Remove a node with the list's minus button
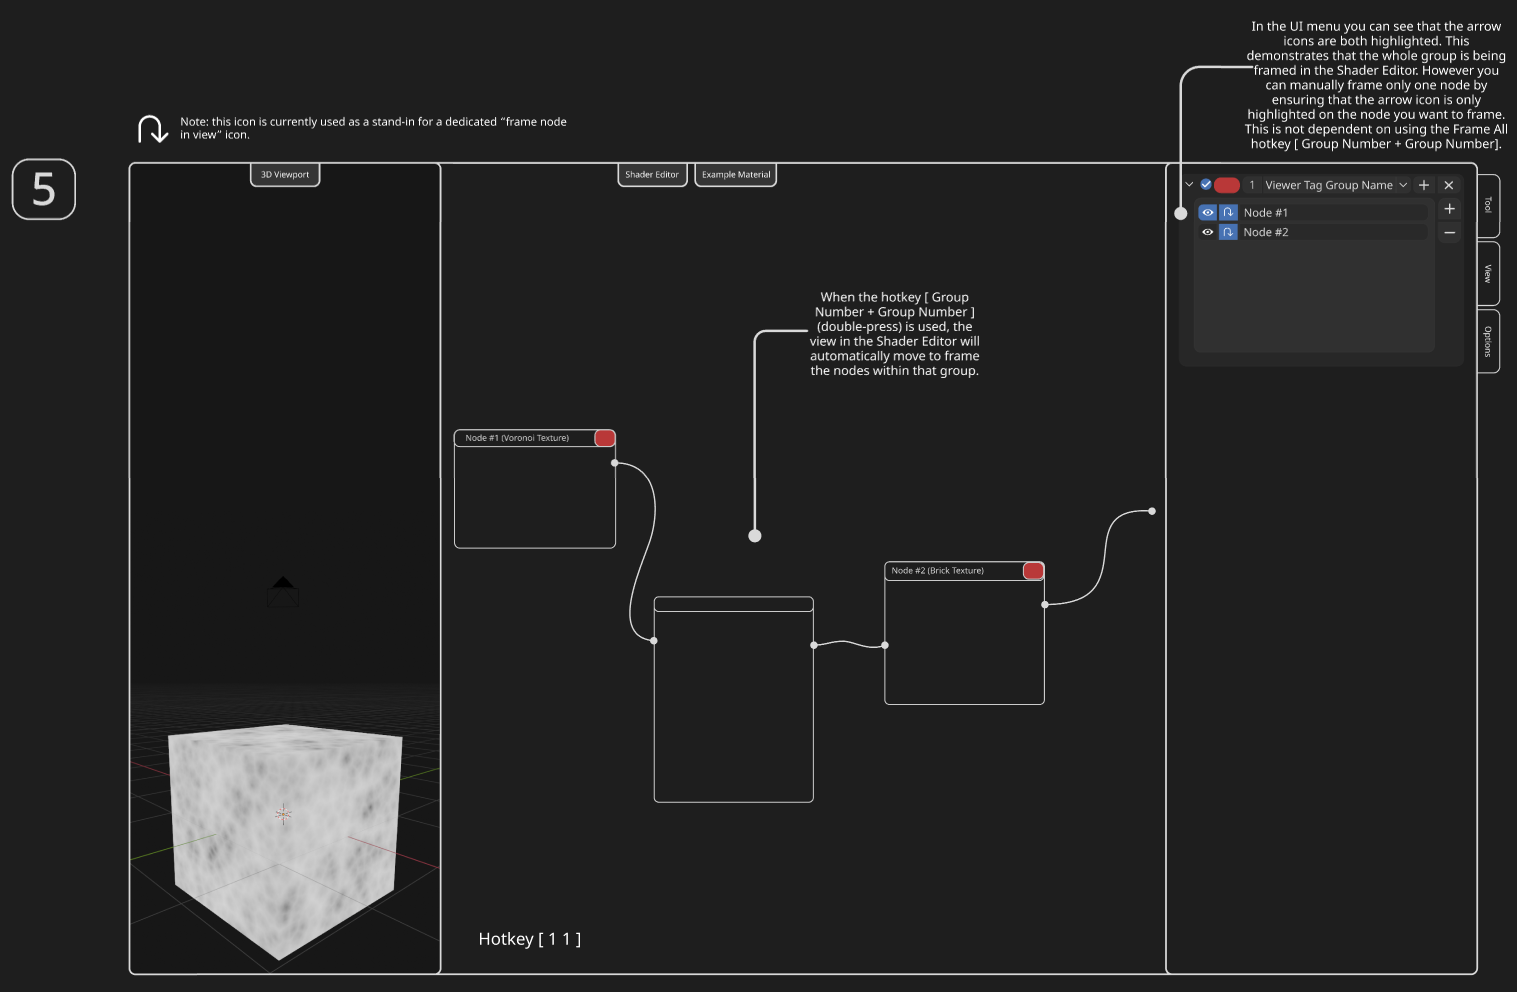The width and height of the screenshot is (1517, 992). pyautogui.click(x=1449, y=232)
